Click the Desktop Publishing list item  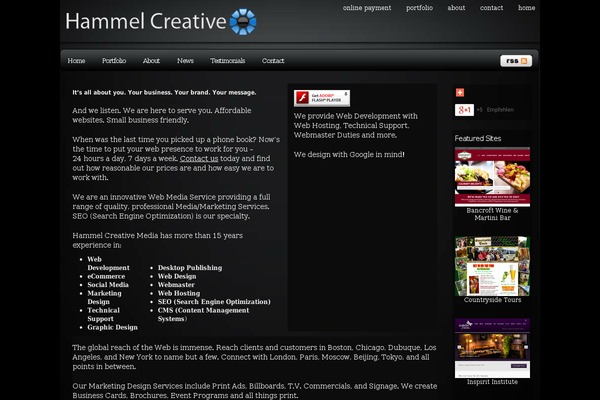coord(190,268)
